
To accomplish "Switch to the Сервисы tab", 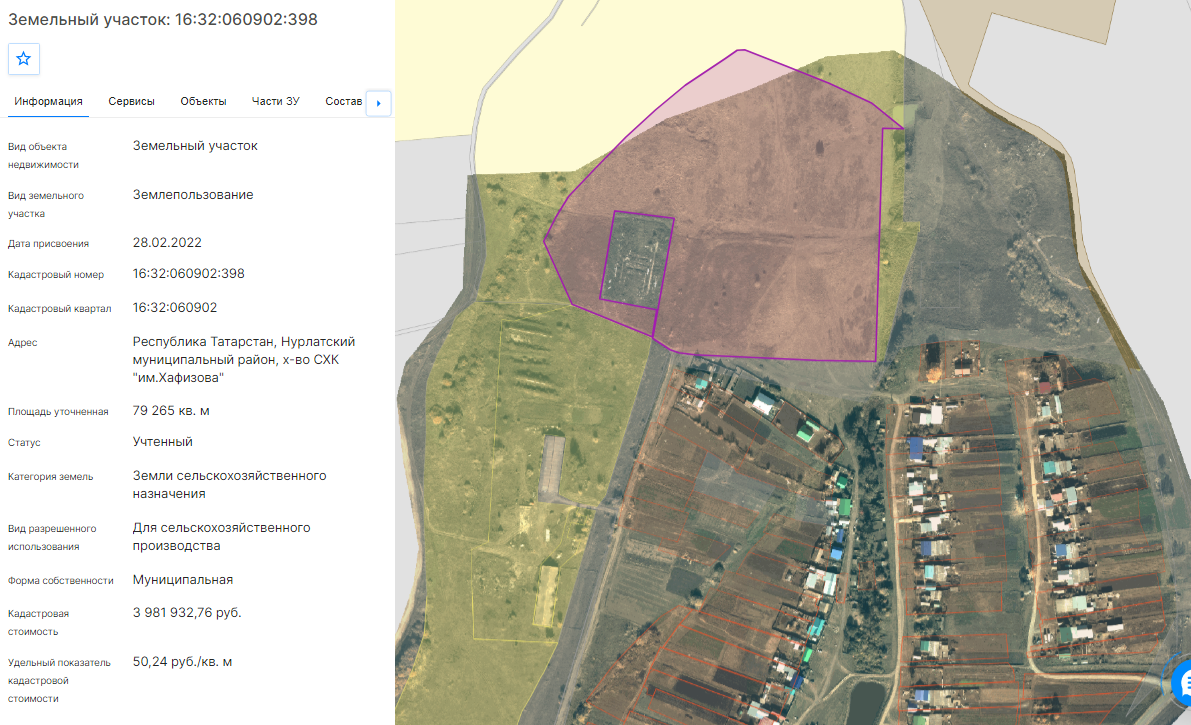I will click(131, 101).
